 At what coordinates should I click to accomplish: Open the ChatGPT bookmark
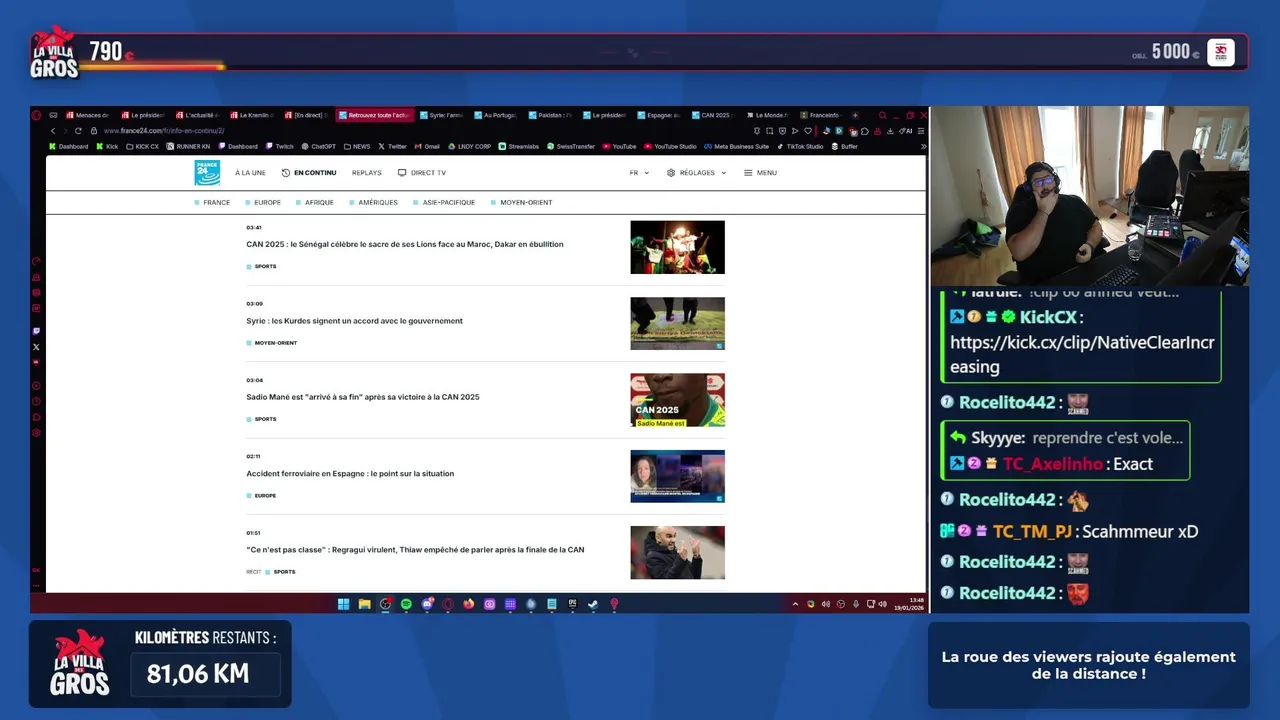(x=319, y=146)
